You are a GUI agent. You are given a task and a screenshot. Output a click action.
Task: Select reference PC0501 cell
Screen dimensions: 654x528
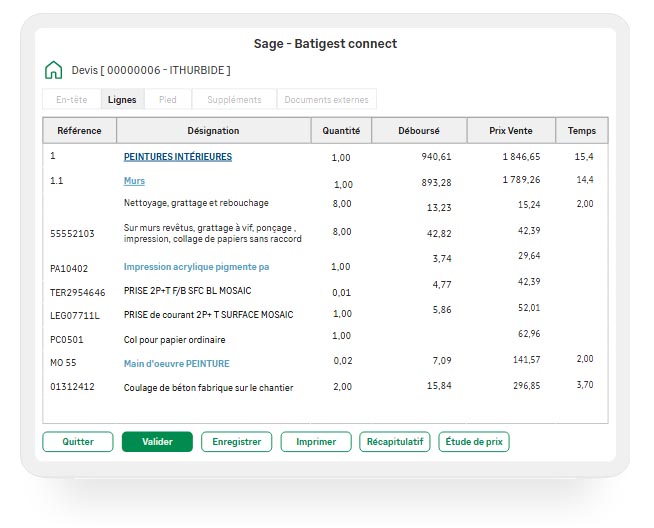tap(67, 340)
